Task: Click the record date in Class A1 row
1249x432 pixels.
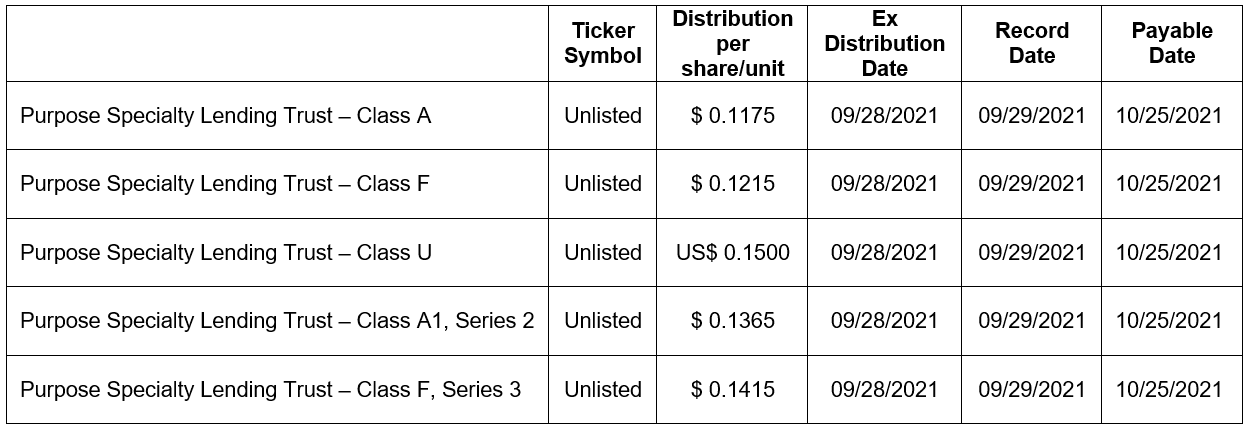Action: [1031, 321]
